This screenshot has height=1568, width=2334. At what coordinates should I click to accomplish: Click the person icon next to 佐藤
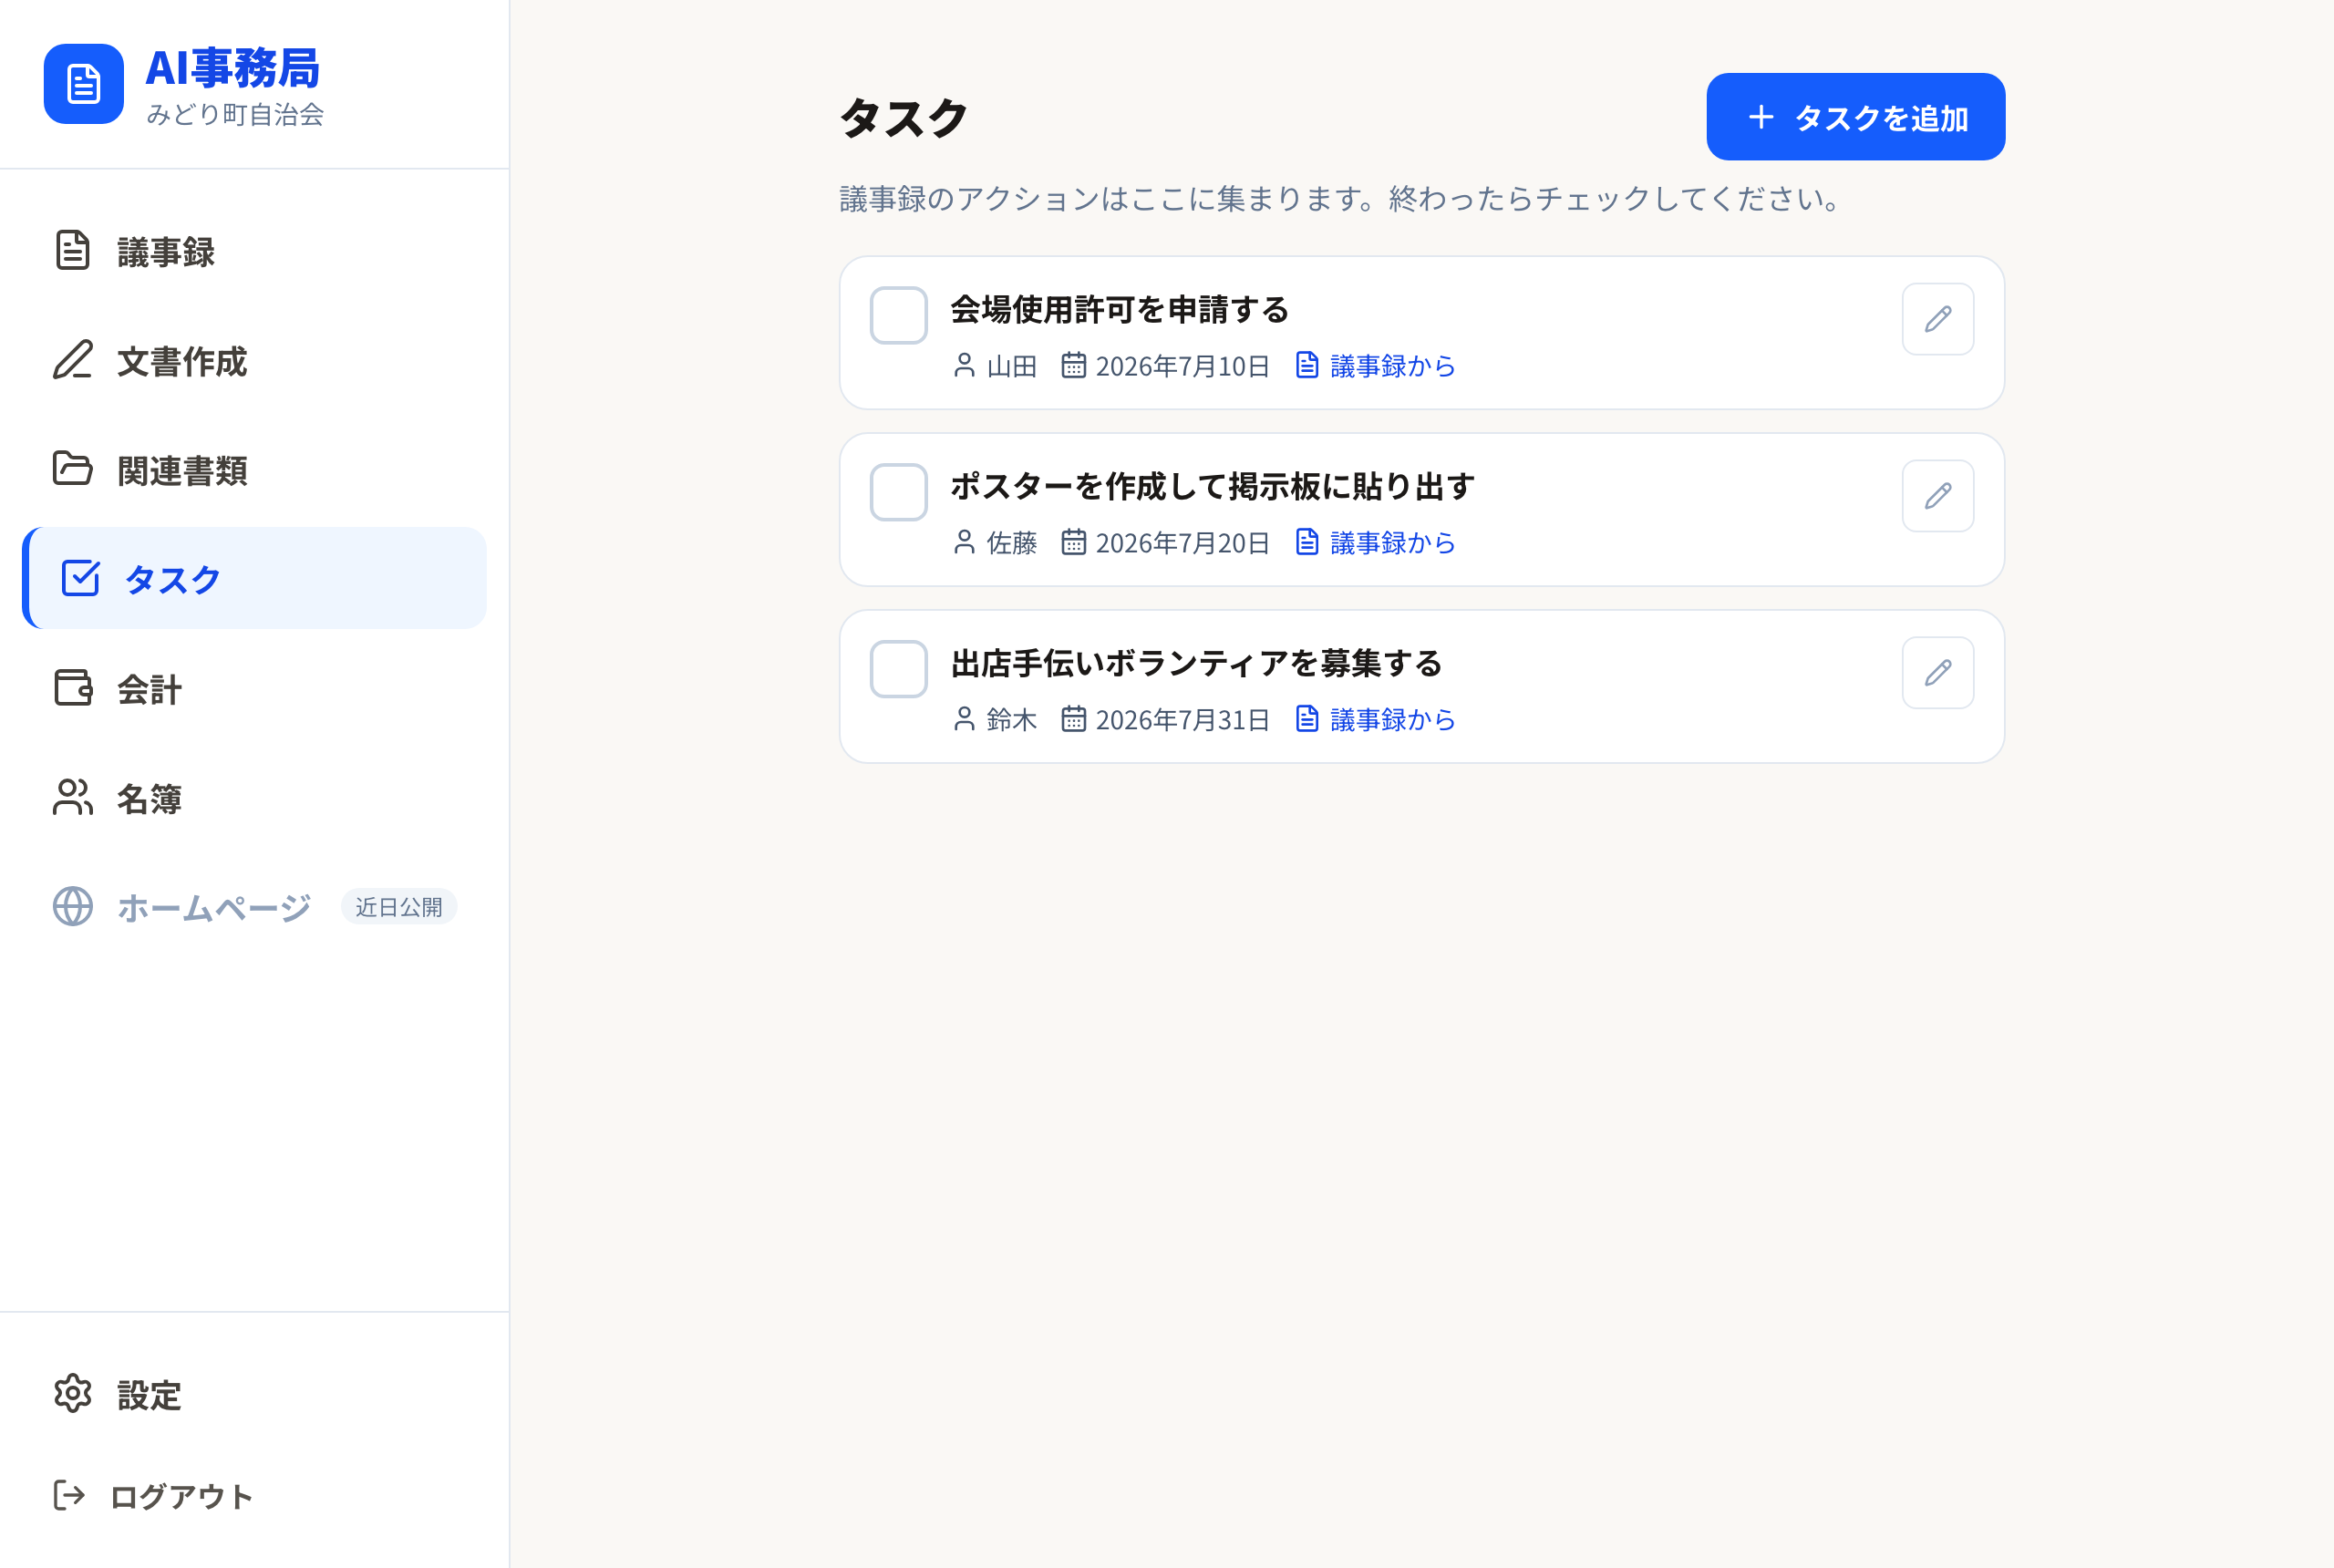964,542
